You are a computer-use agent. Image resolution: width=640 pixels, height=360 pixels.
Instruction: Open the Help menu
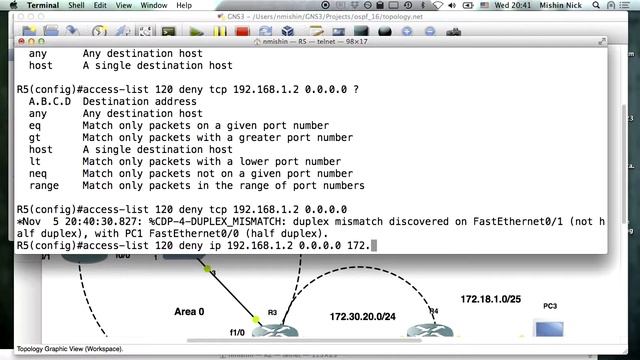pos(184,5)
